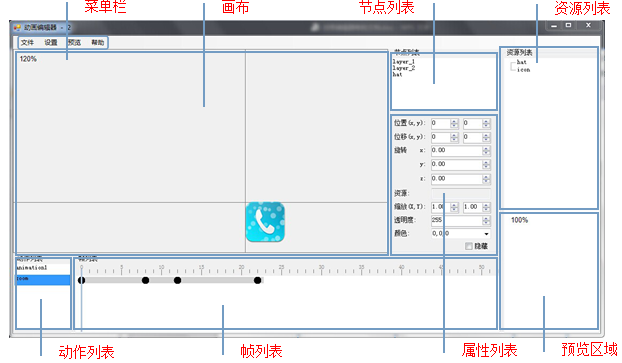
Task: Select the keyframe dot at frame 0
Action: [x=81, y=280]
